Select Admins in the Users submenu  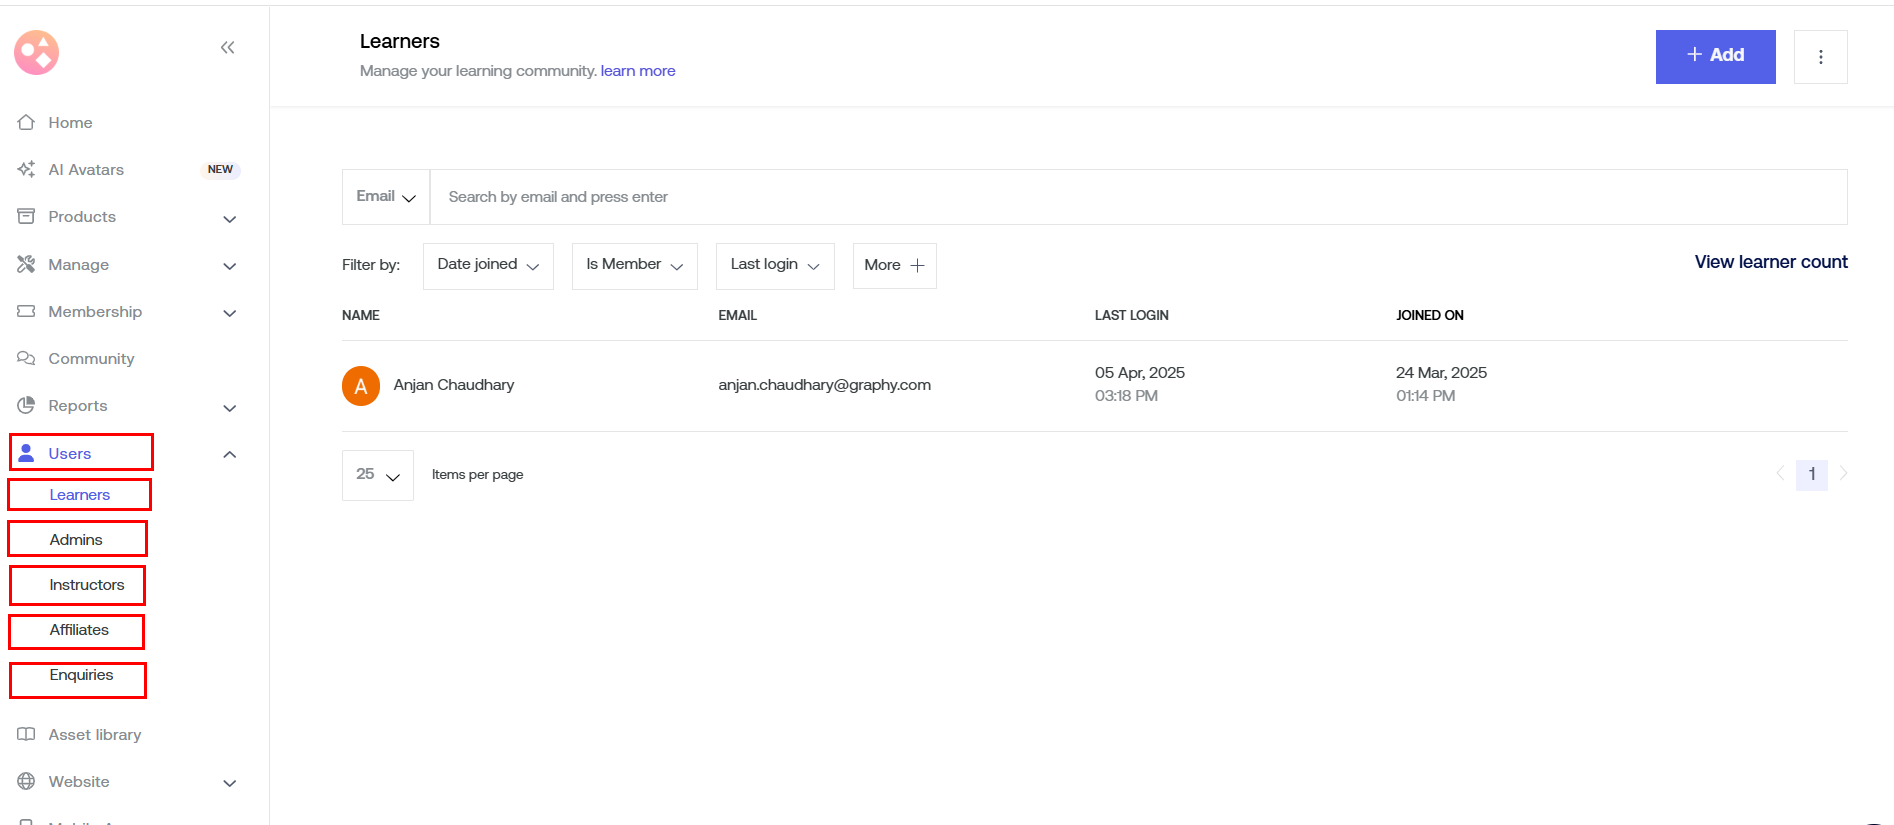pos(76,539)
